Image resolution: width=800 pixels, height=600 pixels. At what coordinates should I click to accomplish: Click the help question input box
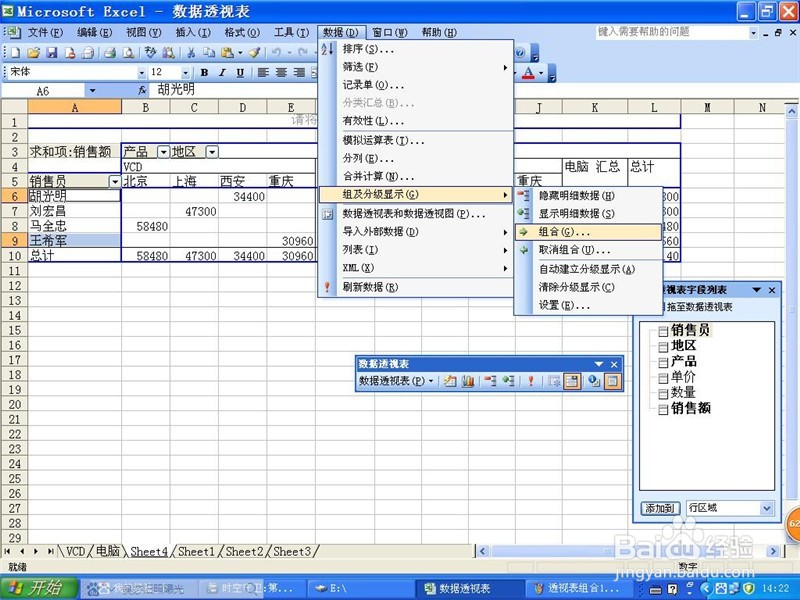click(672, 32)
